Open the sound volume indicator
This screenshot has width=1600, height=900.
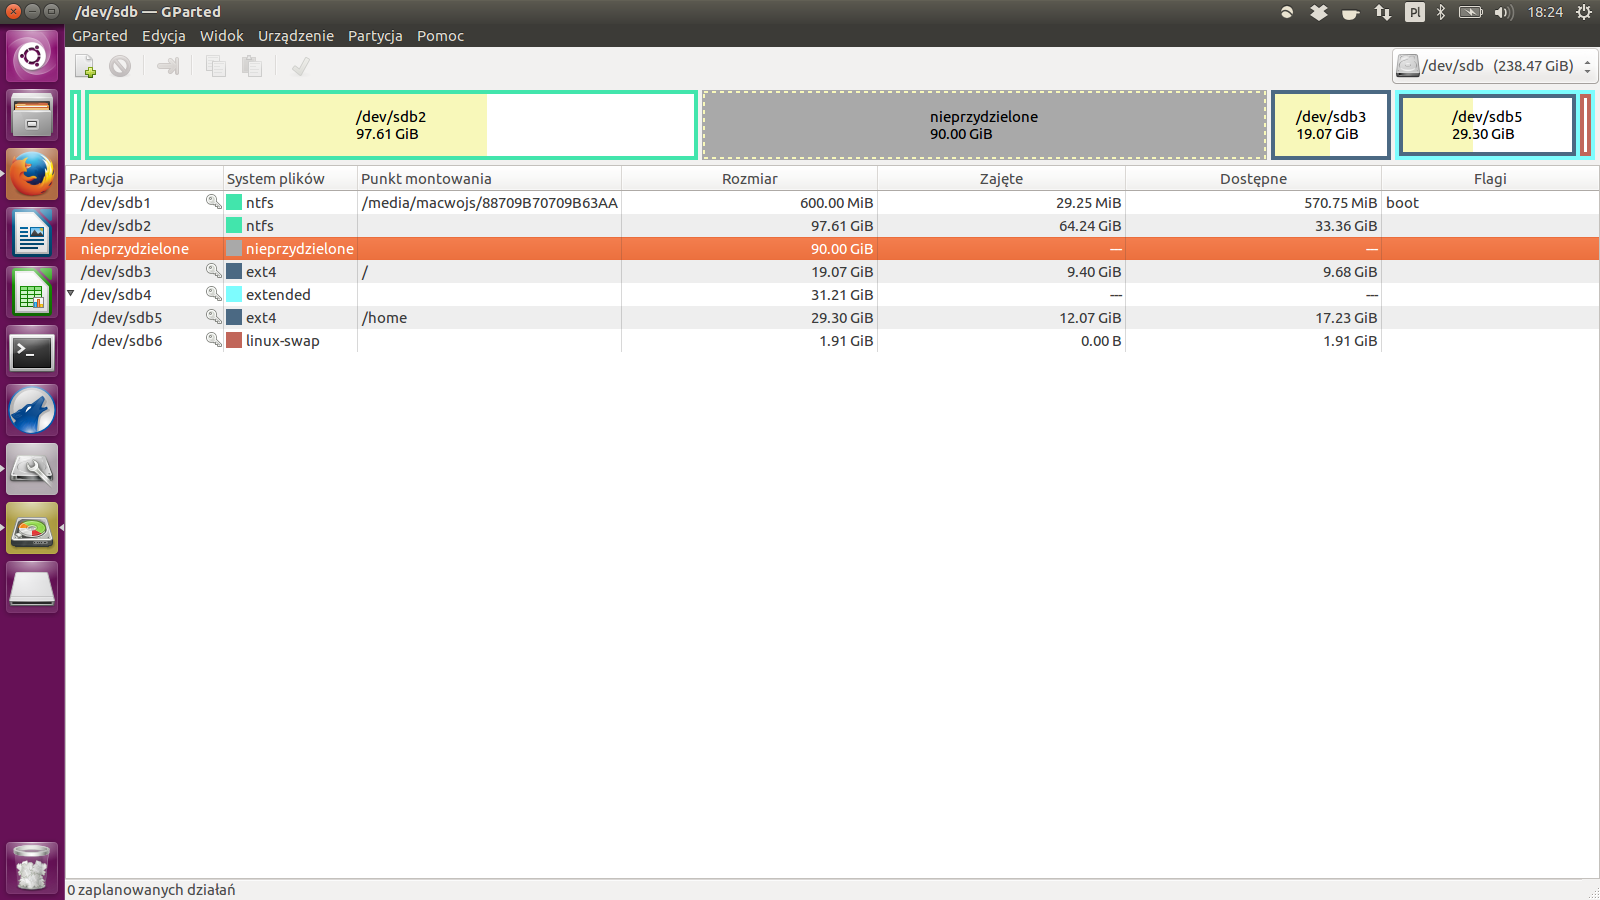coord(1504,12)
